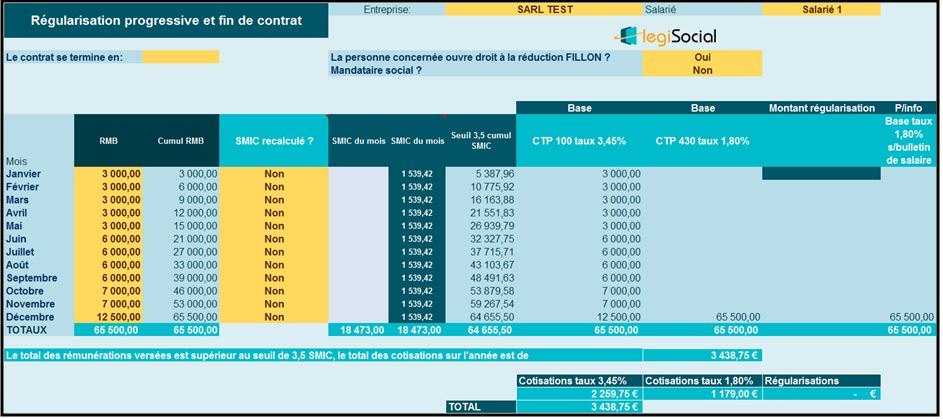Select Juin RMB cell 6 000,00
The image size is (943, 419).
[108, 239]
